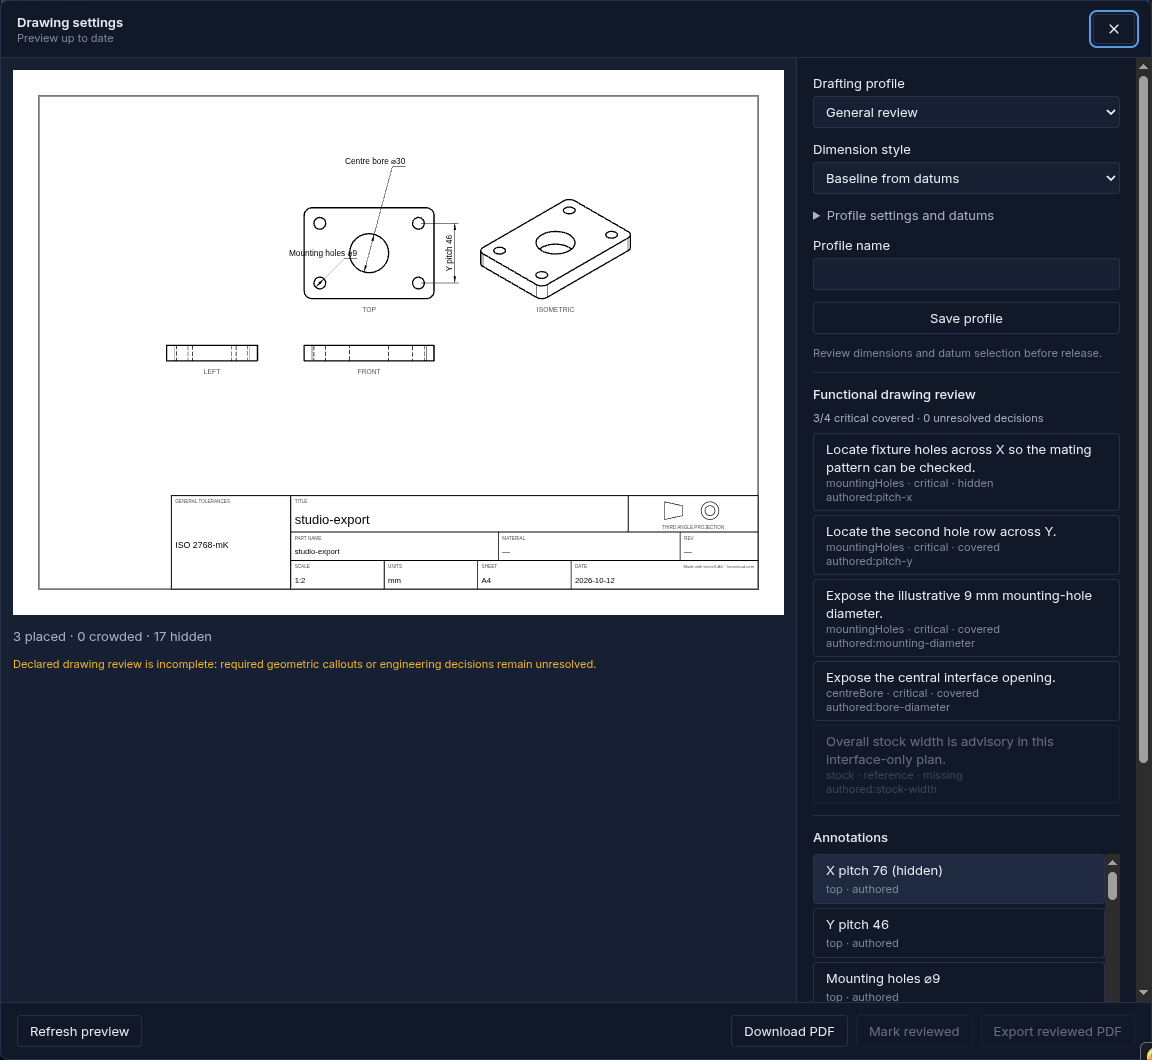Select the Mounting holes ⌀9 annotation
This screenshot has height=1060, width=1152.
(x=957, y=983)
